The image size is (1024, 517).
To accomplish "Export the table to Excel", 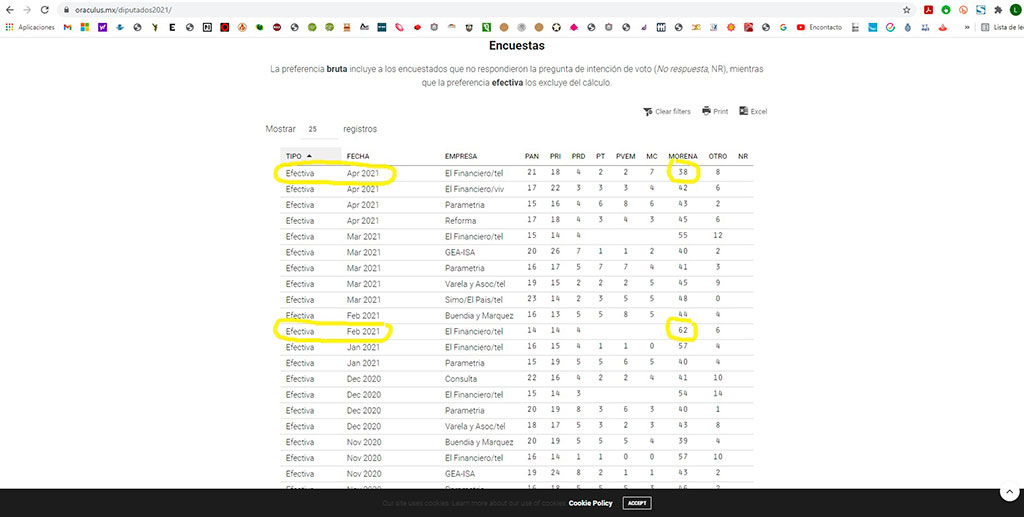I will pyautogui.click(x=753, y=111).
